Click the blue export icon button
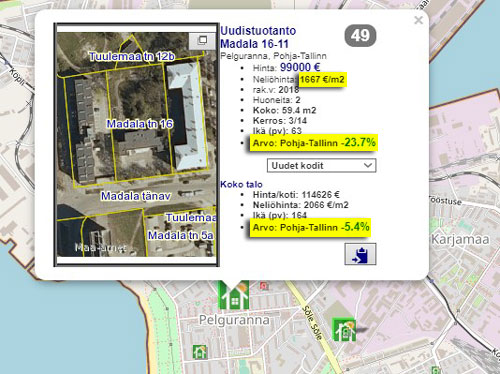 click(x=360, y=254)
